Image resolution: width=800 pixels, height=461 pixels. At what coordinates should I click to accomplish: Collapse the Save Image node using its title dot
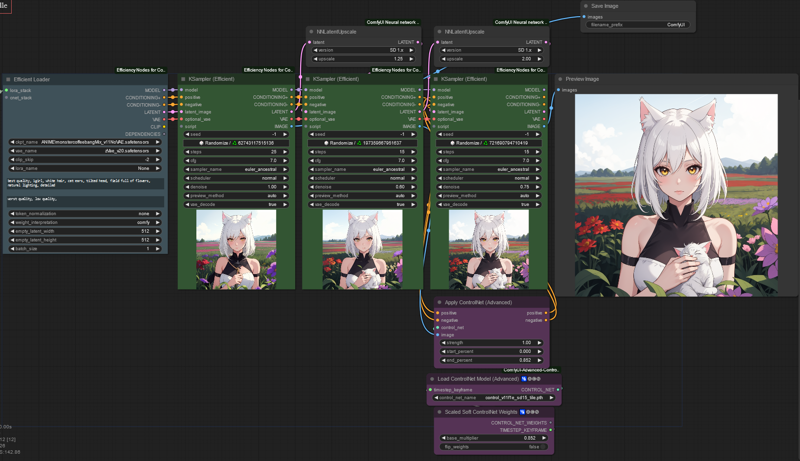(585, 6)
